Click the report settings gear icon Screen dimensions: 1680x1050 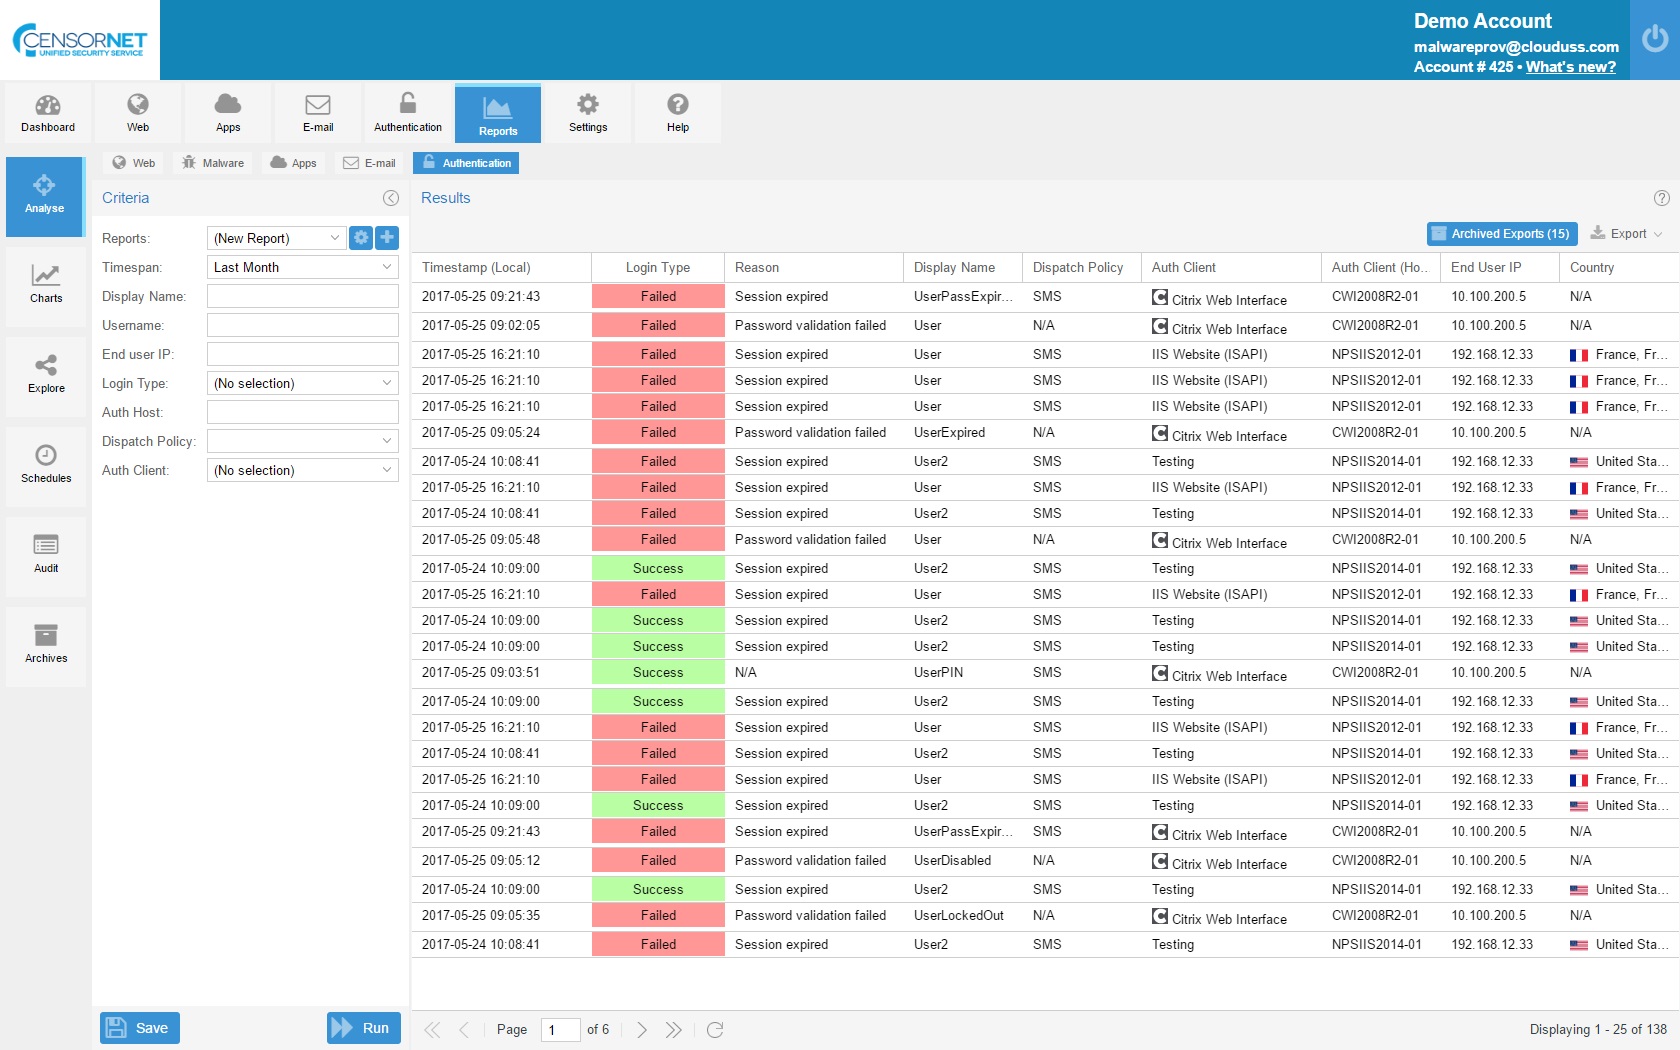click(x=361, y=238)
